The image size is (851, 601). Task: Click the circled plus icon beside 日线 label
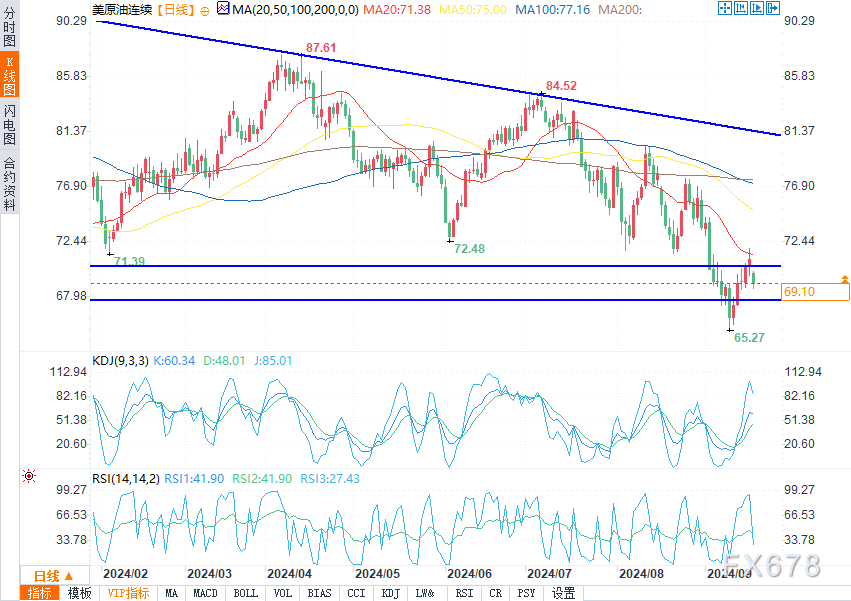coord(205,9)
